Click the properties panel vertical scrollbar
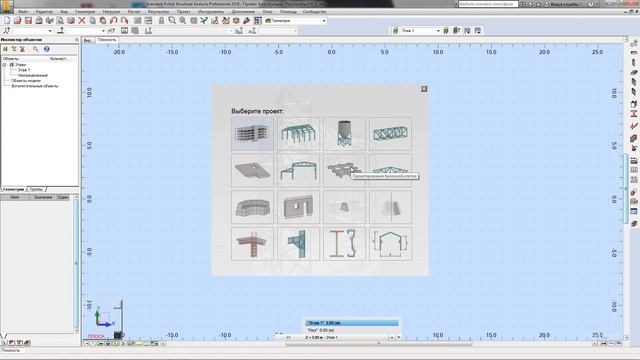 point(76,264)
